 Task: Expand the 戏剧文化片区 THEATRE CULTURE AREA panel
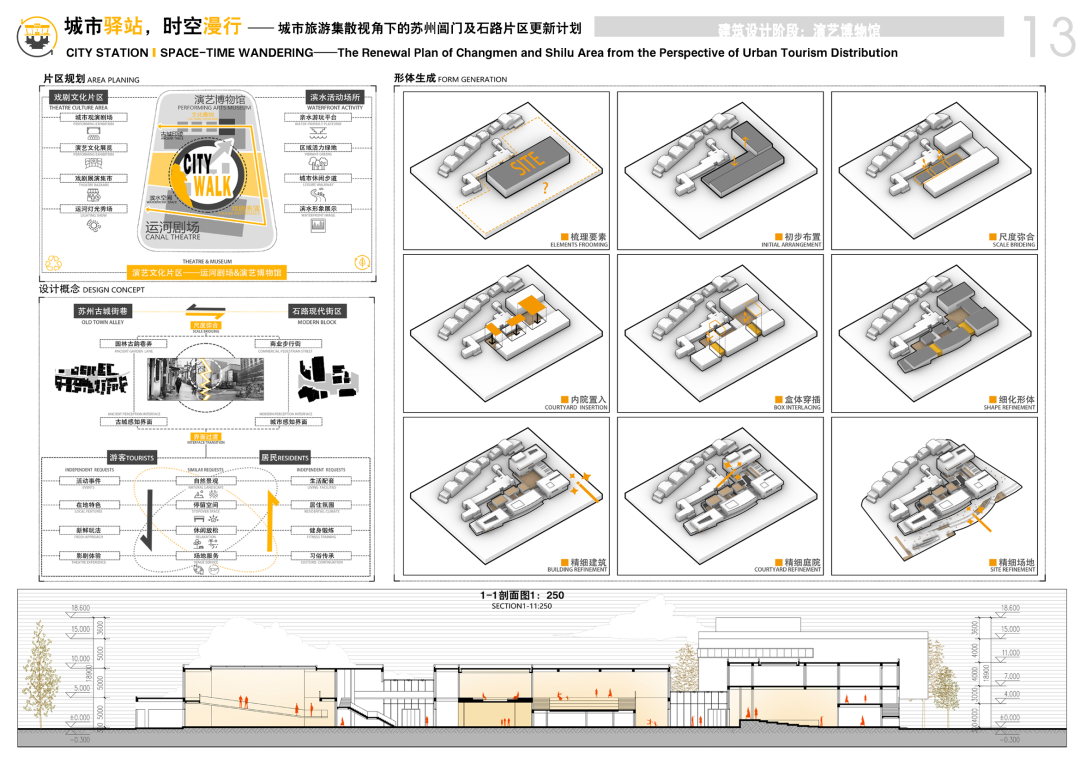tap(77, 96)
